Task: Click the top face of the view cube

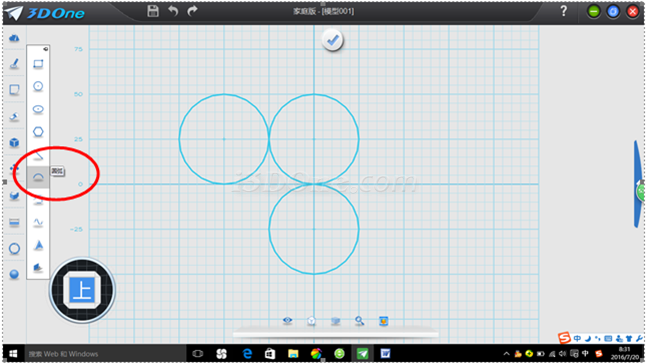Action: 82,290
